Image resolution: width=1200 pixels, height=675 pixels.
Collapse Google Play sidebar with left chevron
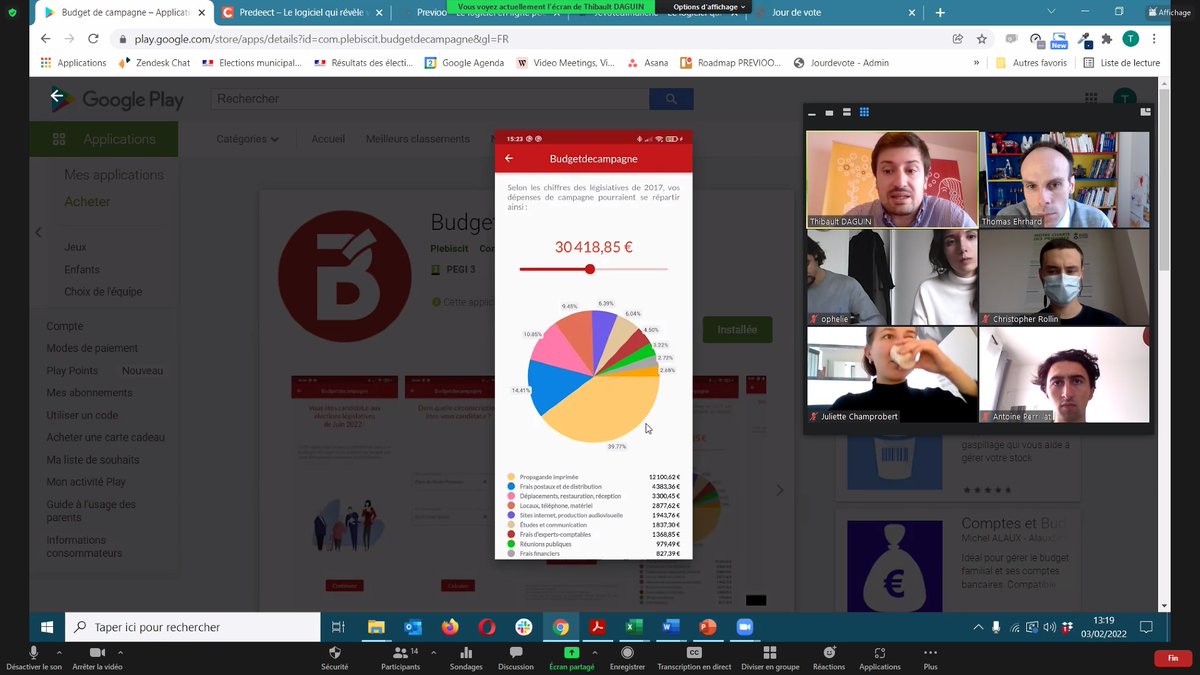point(38,232)
